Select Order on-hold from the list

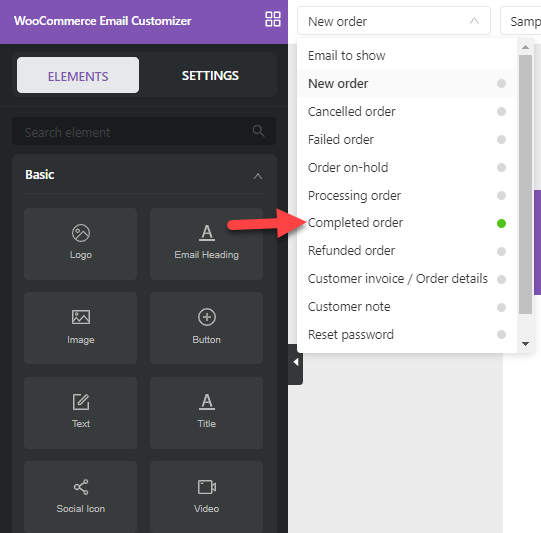pyautogui.click(x=407, y=167)
